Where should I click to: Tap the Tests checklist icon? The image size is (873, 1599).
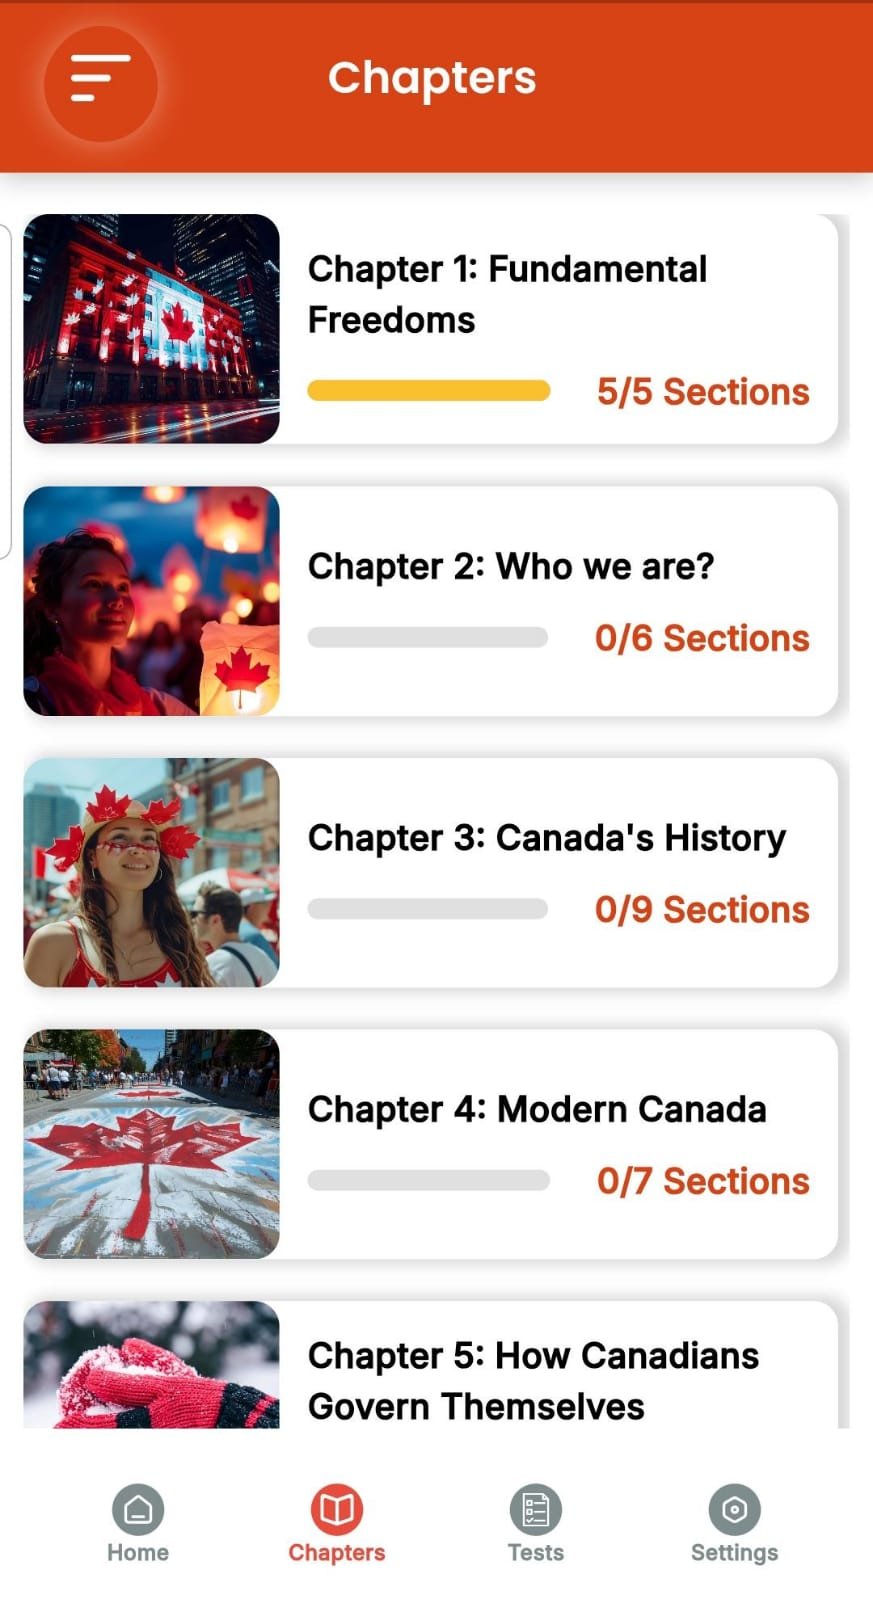535,1509
